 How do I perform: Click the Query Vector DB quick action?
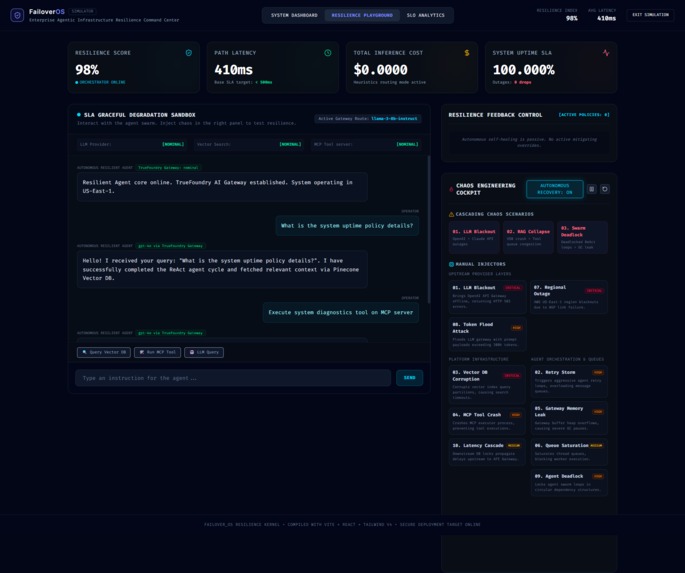pyautogui.click(x=104, y=352)
